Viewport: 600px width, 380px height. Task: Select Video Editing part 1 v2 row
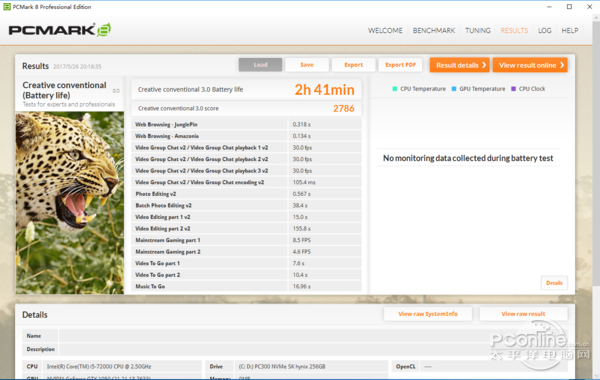coord(246,217)
